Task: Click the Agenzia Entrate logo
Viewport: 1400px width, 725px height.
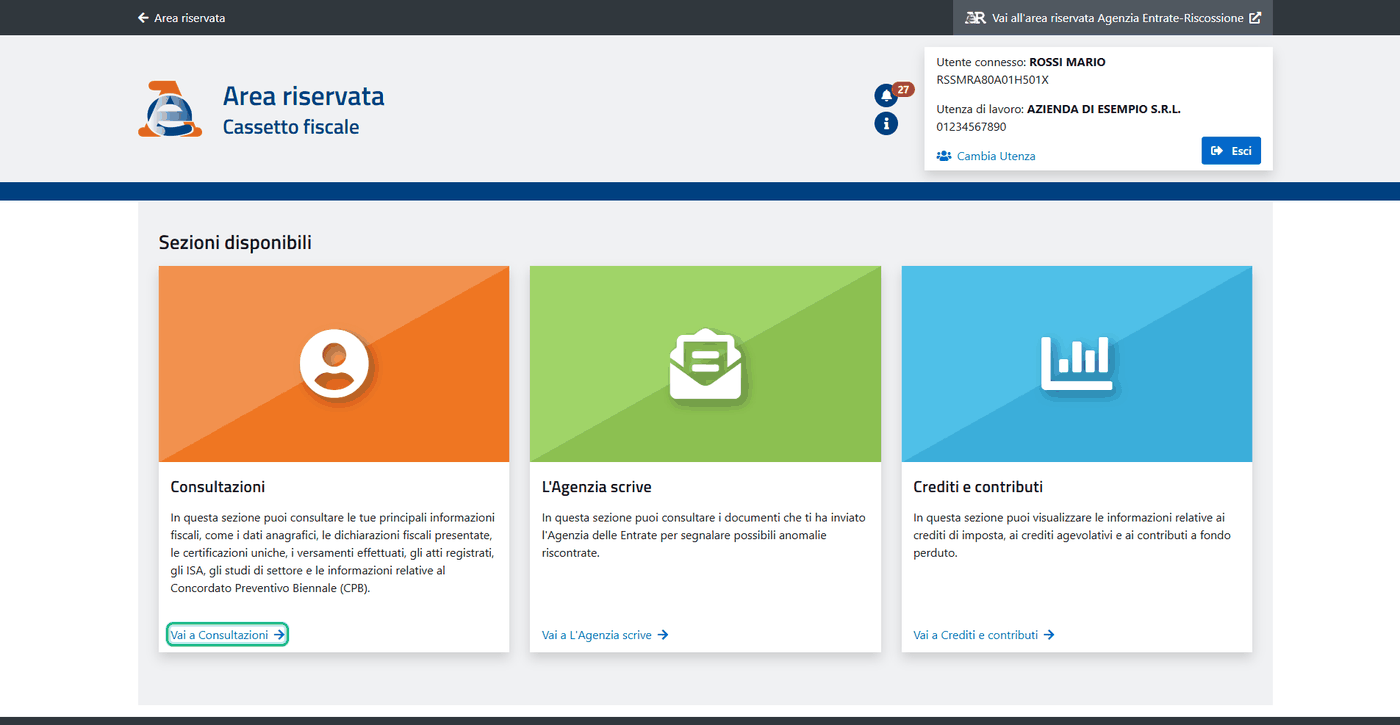Action: coord(170,108)
